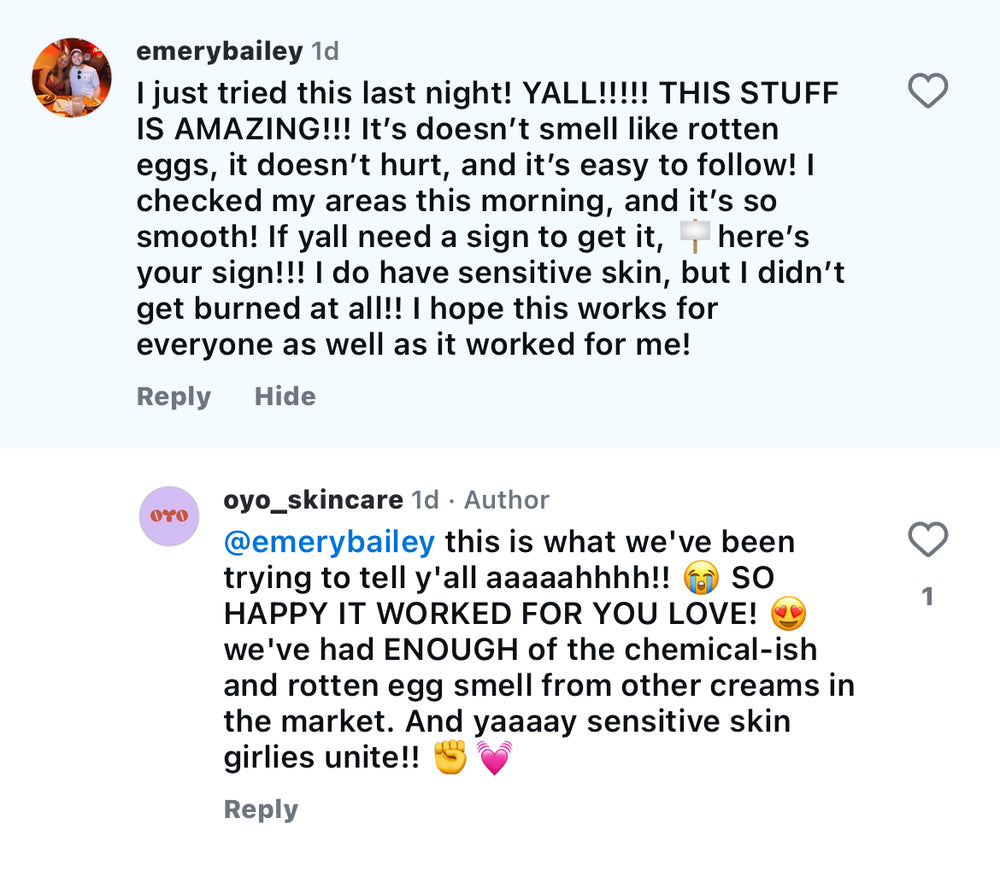Like emerybailey's comment with the heart
The image size is (1000, 877).
927,92
